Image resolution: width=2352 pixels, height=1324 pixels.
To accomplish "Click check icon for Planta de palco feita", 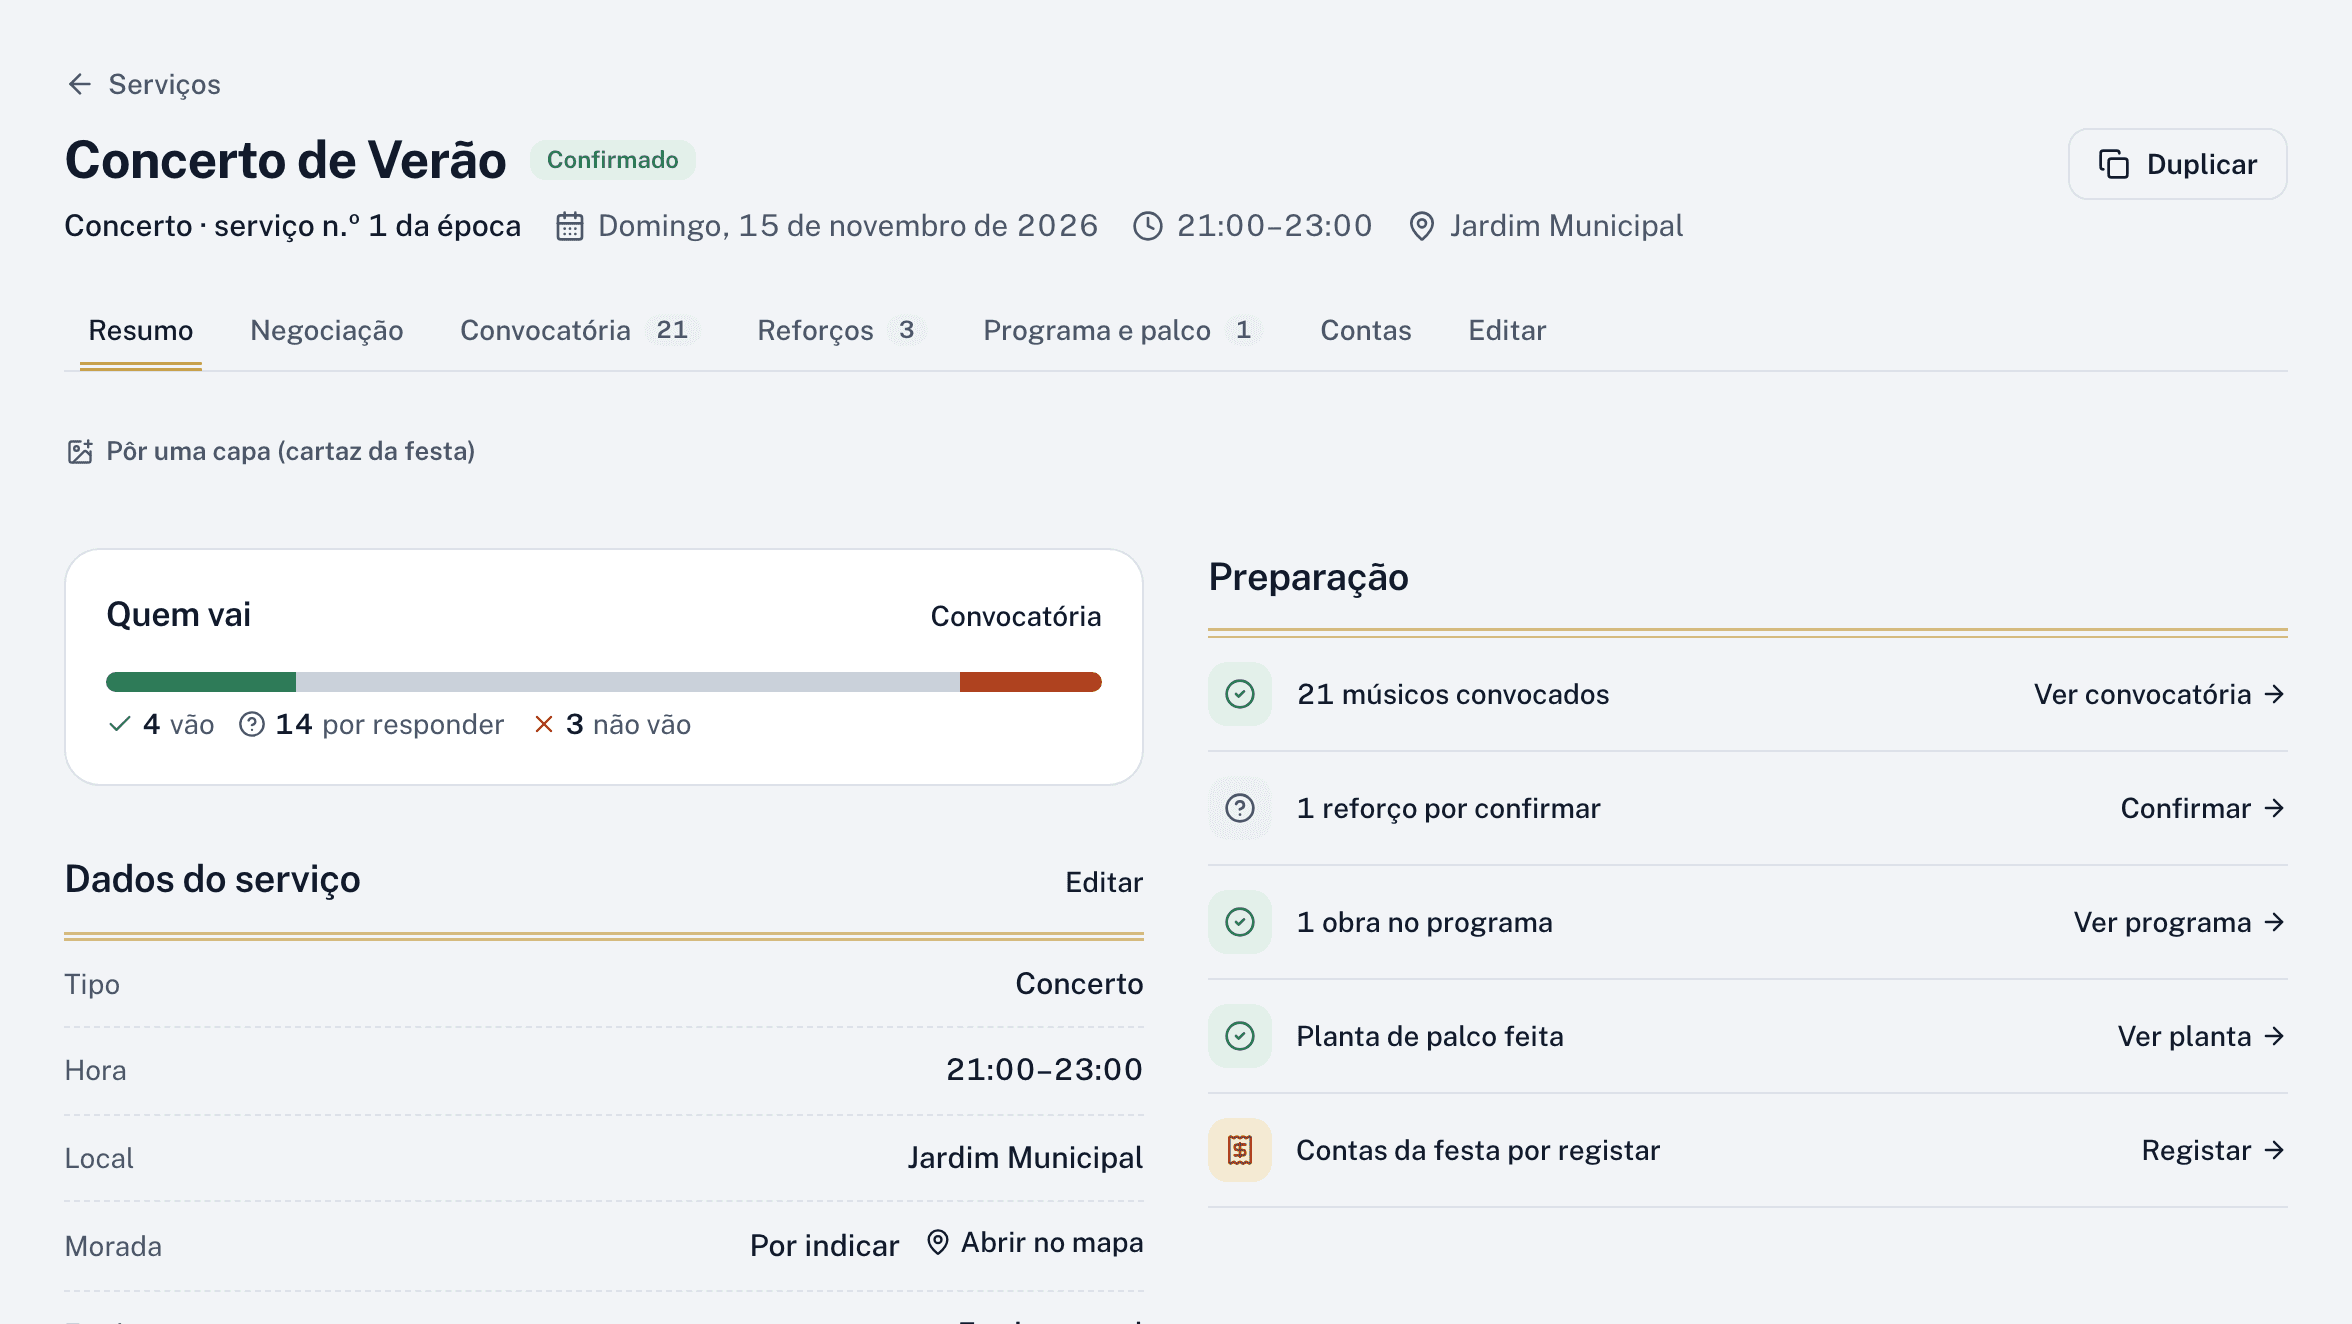I will (1240, 1036).
